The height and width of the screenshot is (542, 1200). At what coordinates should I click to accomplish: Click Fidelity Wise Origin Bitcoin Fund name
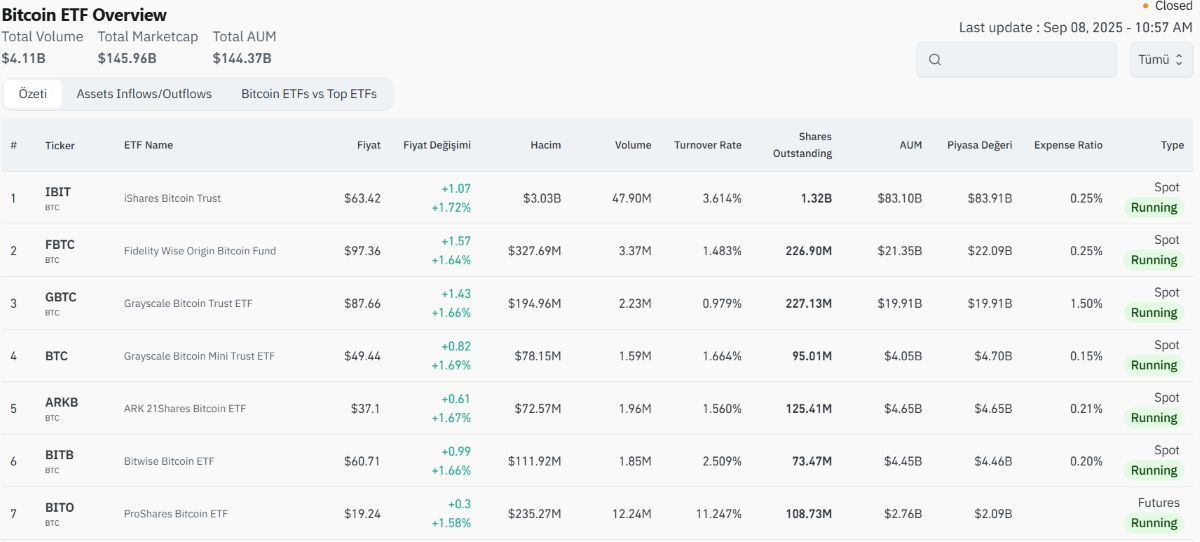(200, 250)
